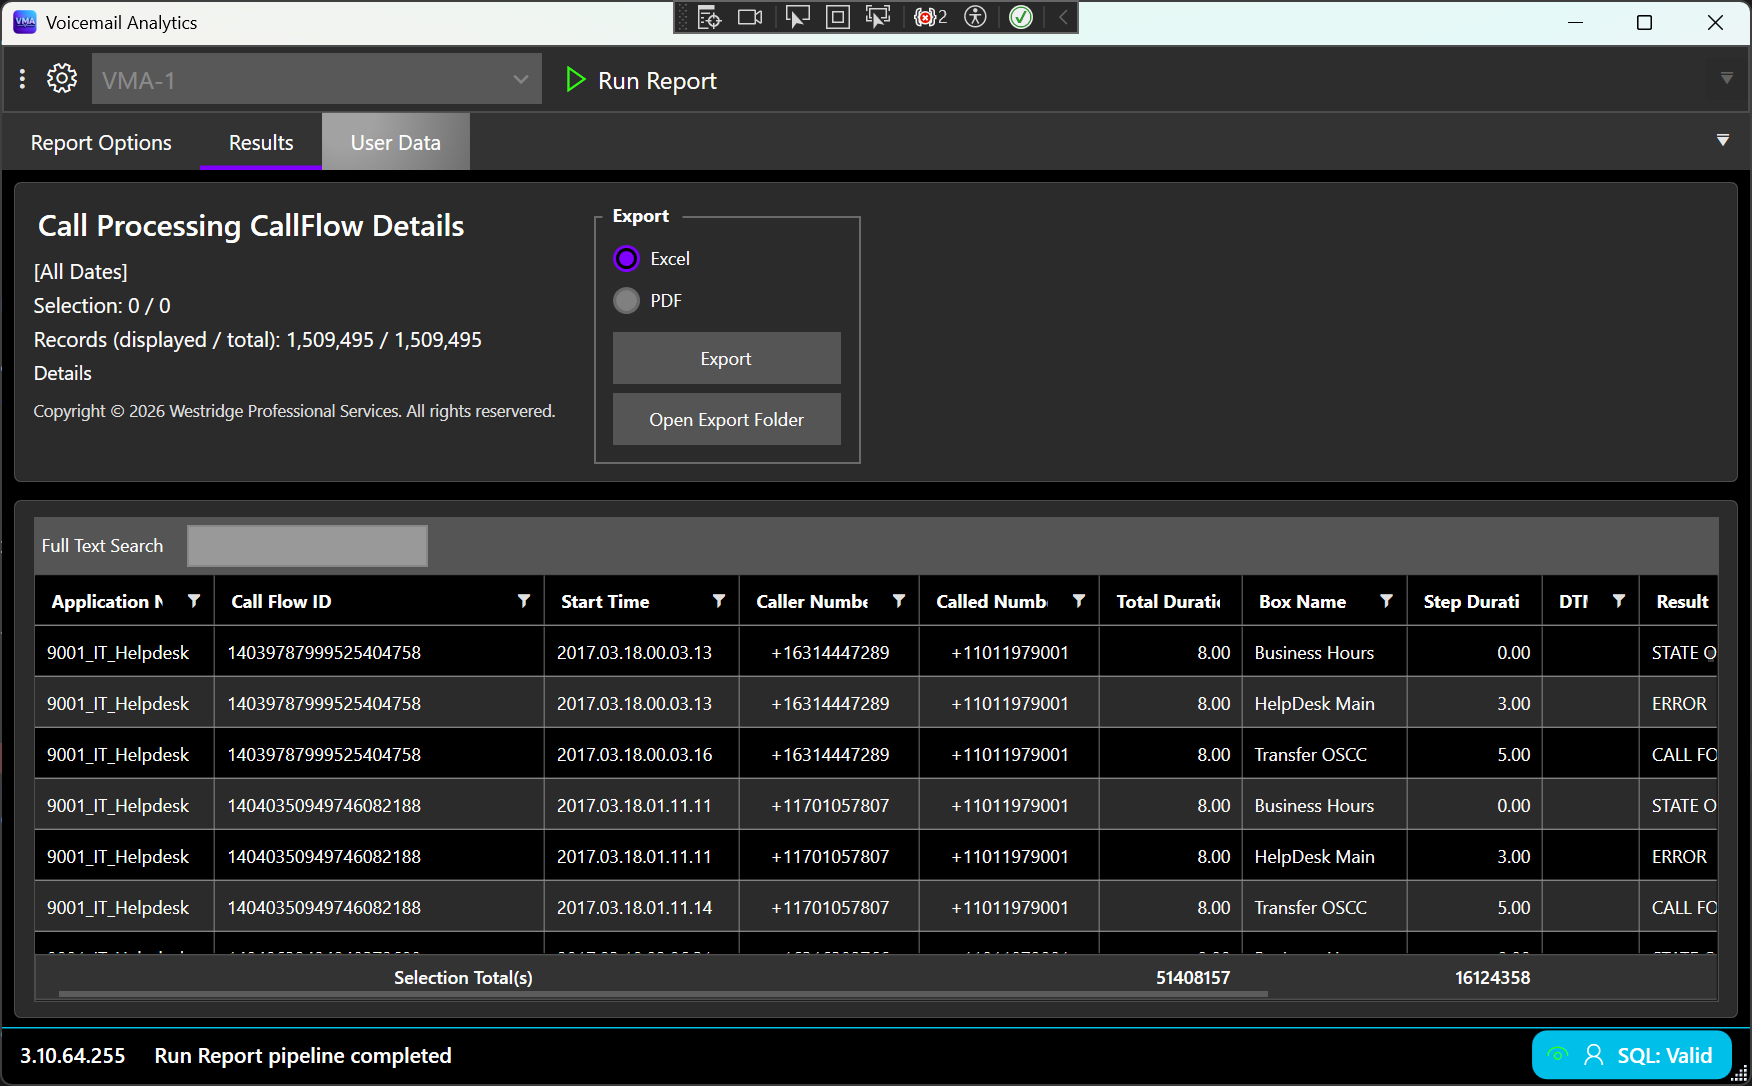The height and width of the screenshot is (1086, 1752).
Task: Click Open Export Folder button
Action: [727, 419]
